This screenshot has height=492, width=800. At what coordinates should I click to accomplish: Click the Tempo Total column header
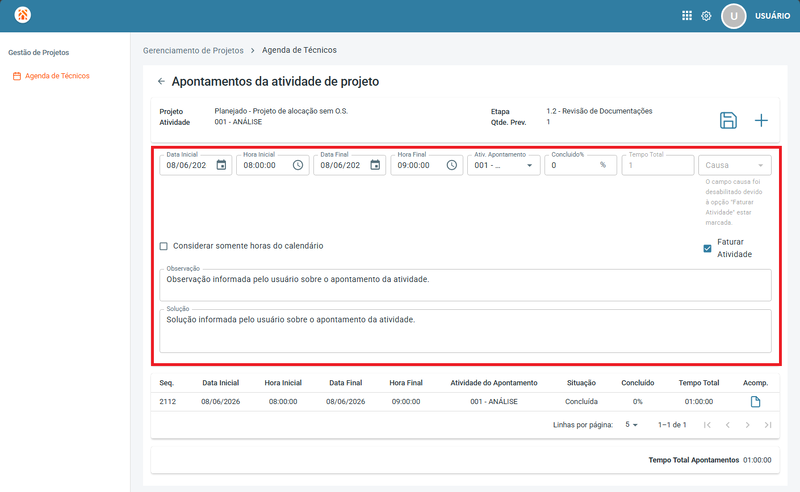pyautogui.click(x=698, y=383)
